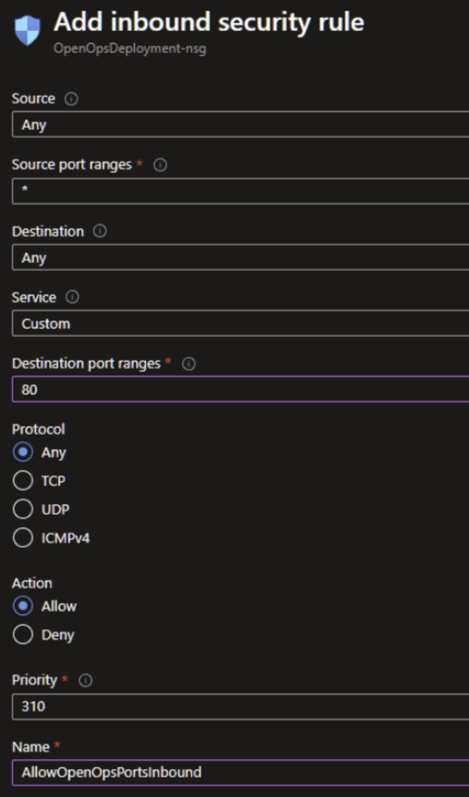
Task: Select the TCP protocol radio button
Action: pos(23,481)
